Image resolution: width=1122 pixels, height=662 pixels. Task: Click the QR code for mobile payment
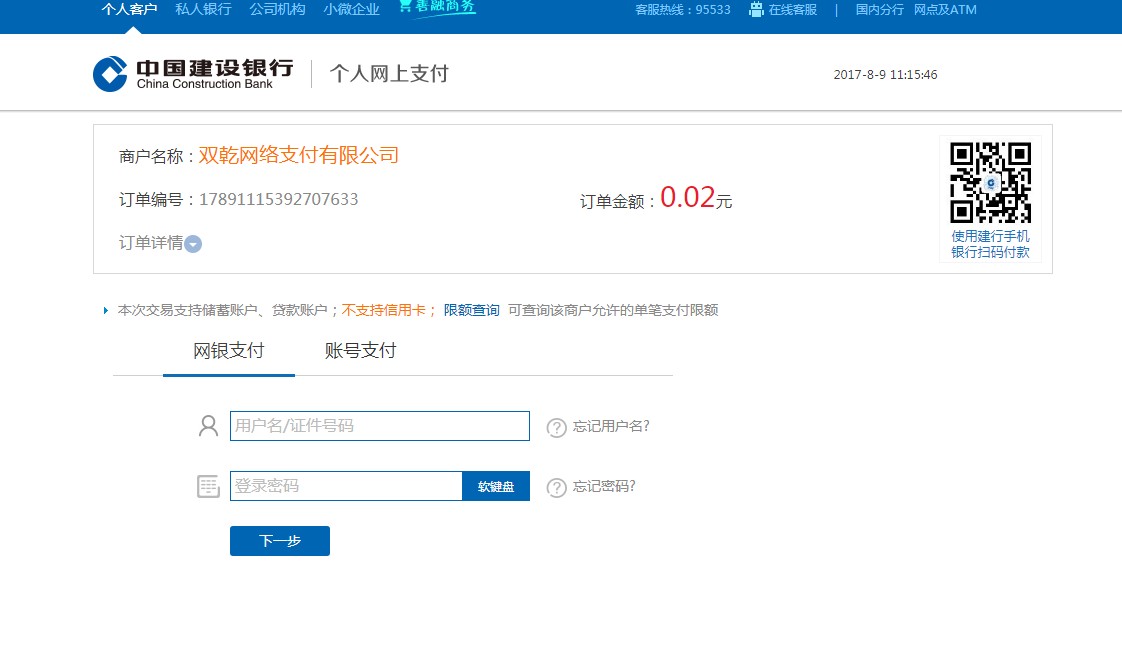[x=990, y=182]
